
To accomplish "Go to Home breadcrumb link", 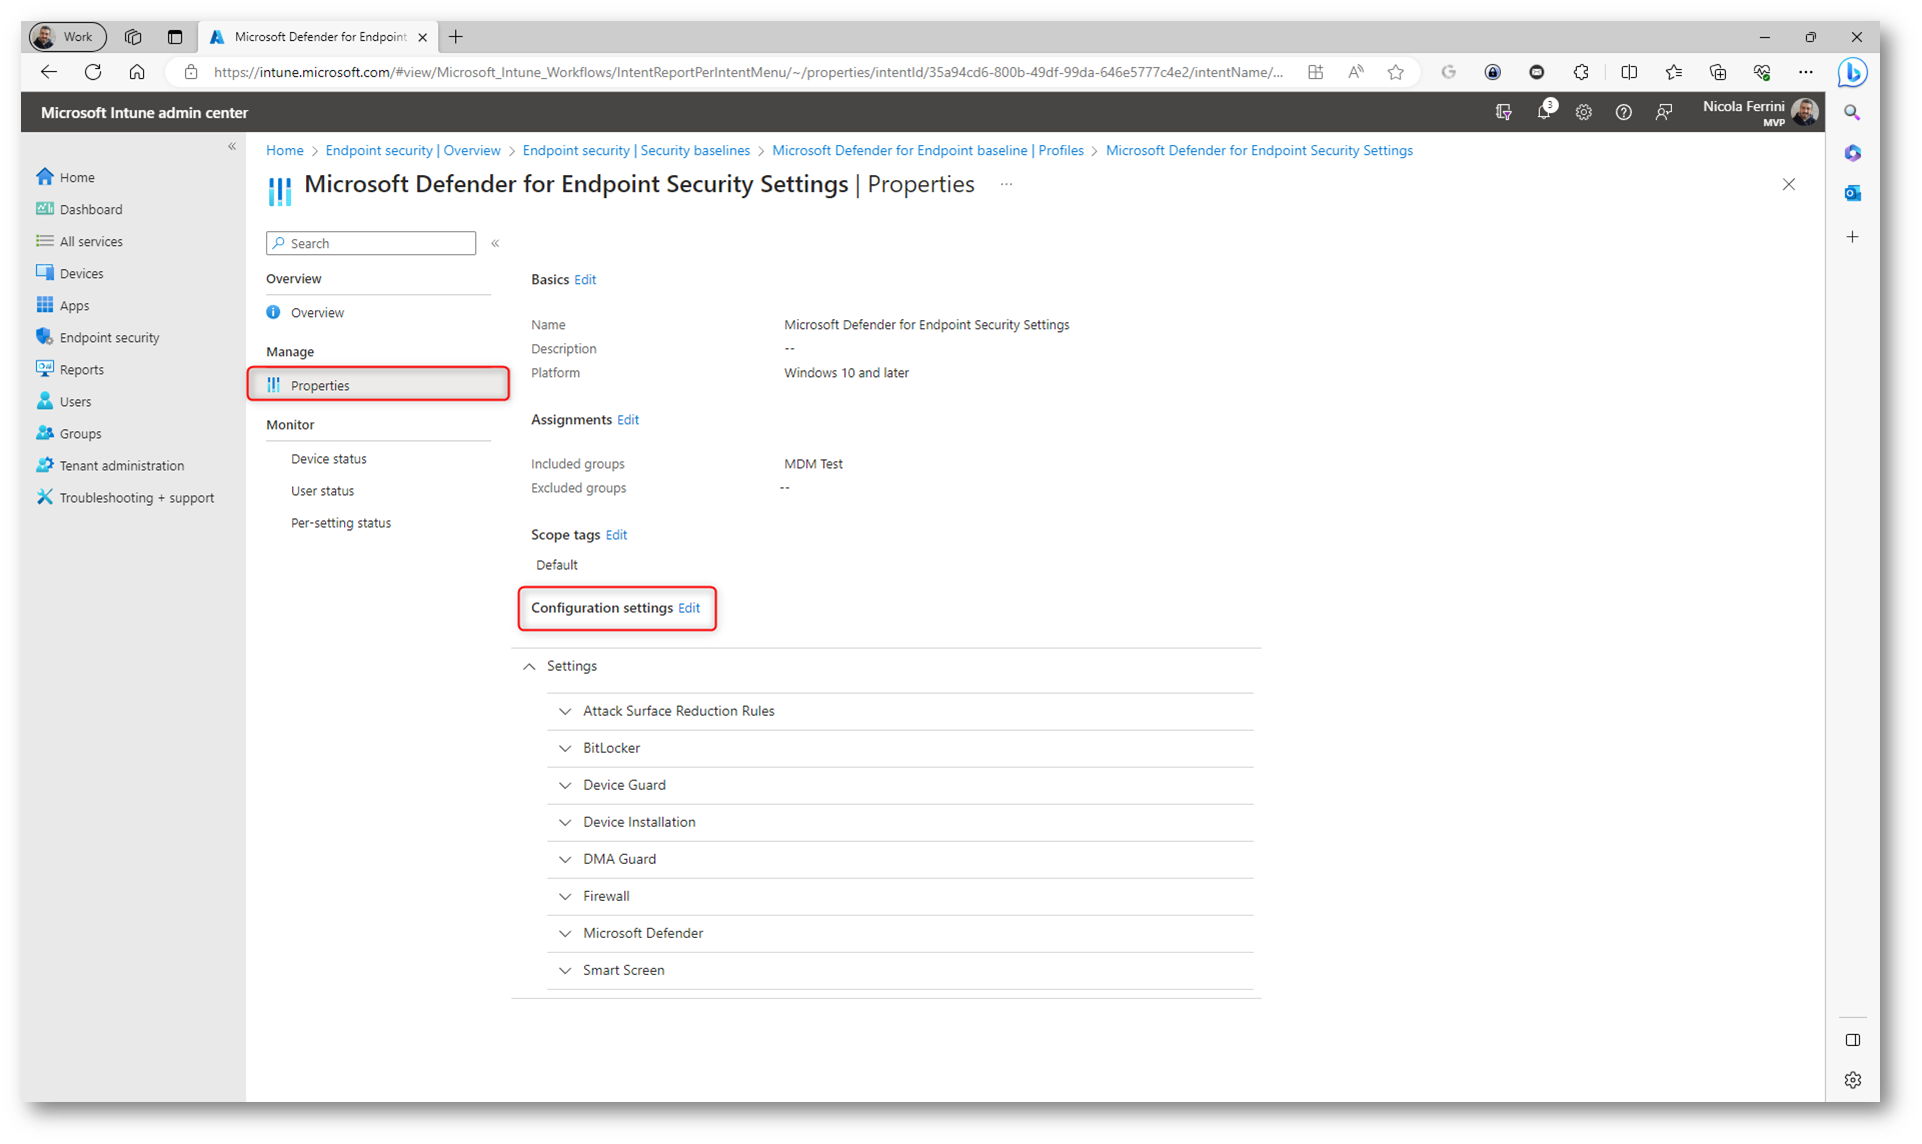I will tap(285, 150).
